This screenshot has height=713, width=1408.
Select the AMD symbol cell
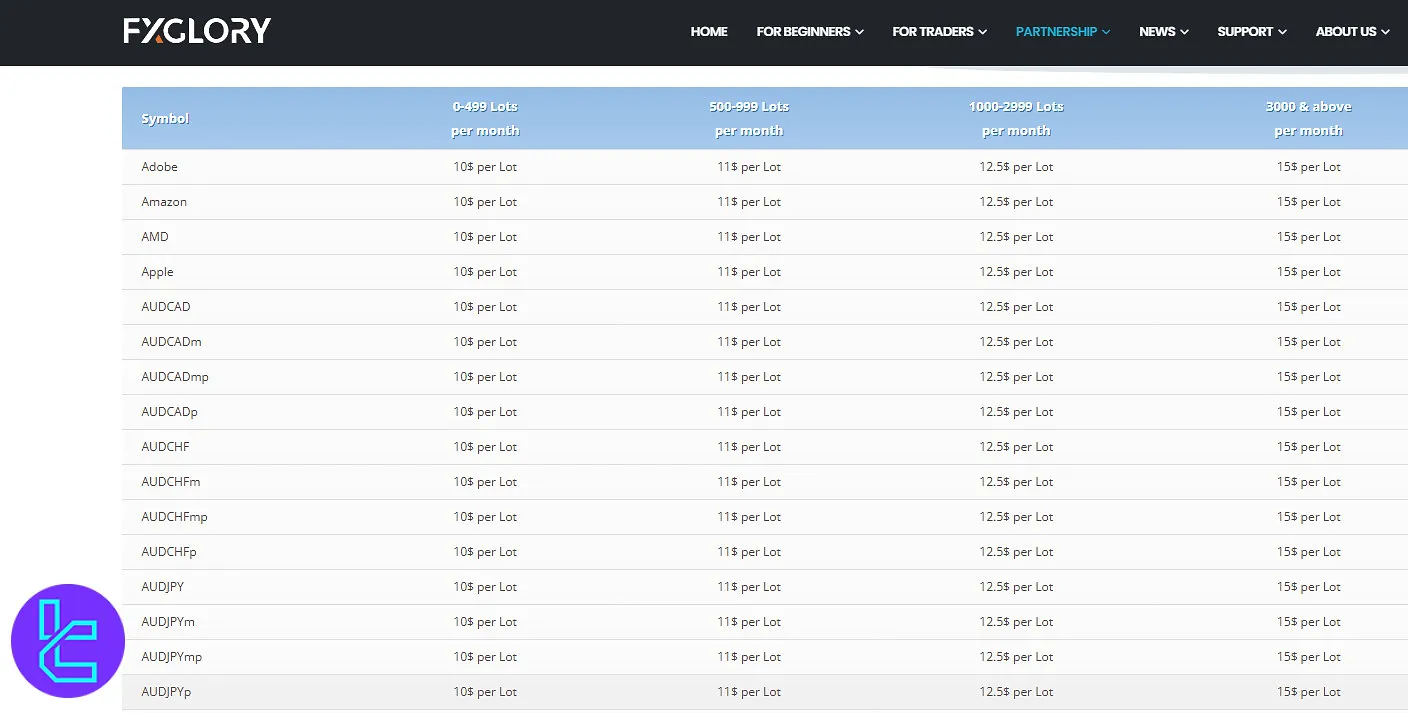pyautogui.click(x=155, y=237)
